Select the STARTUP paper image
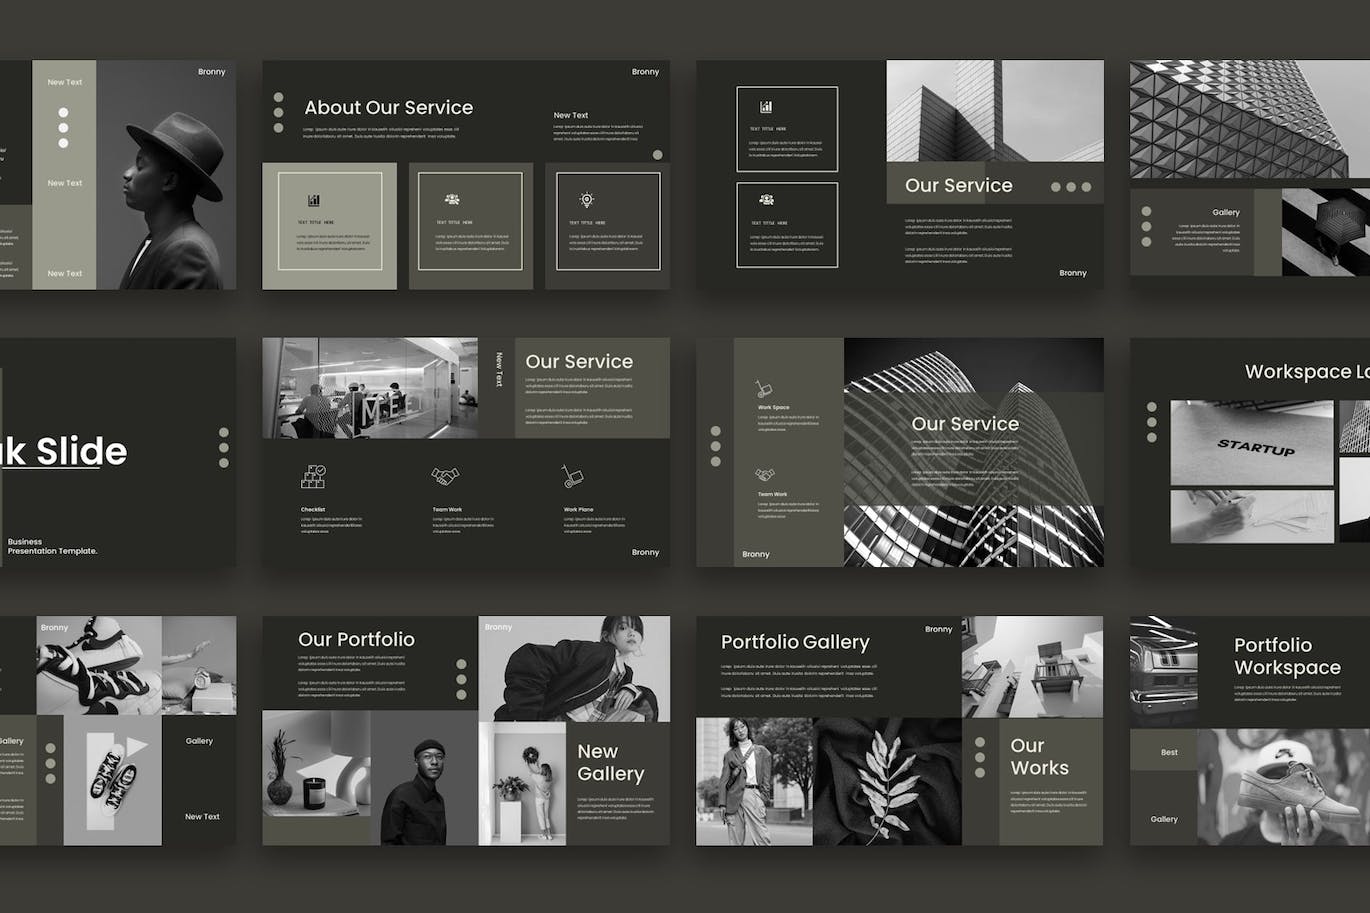Screen dimensions: 1370x913 (1252, 443)
